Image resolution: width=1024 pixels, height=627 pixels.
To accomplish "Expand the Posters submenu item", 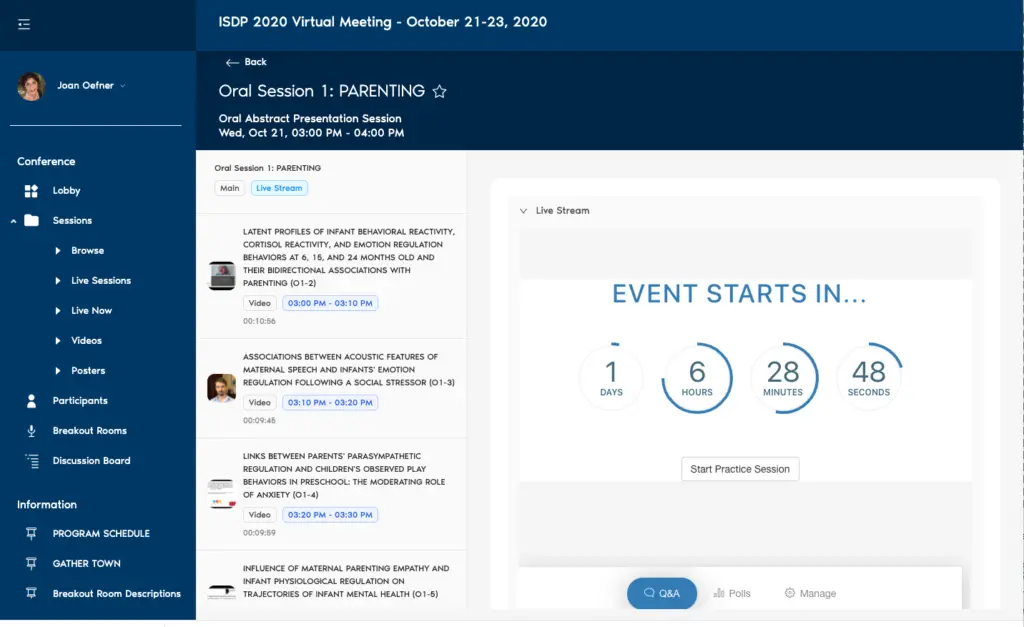I will (58, 371).
